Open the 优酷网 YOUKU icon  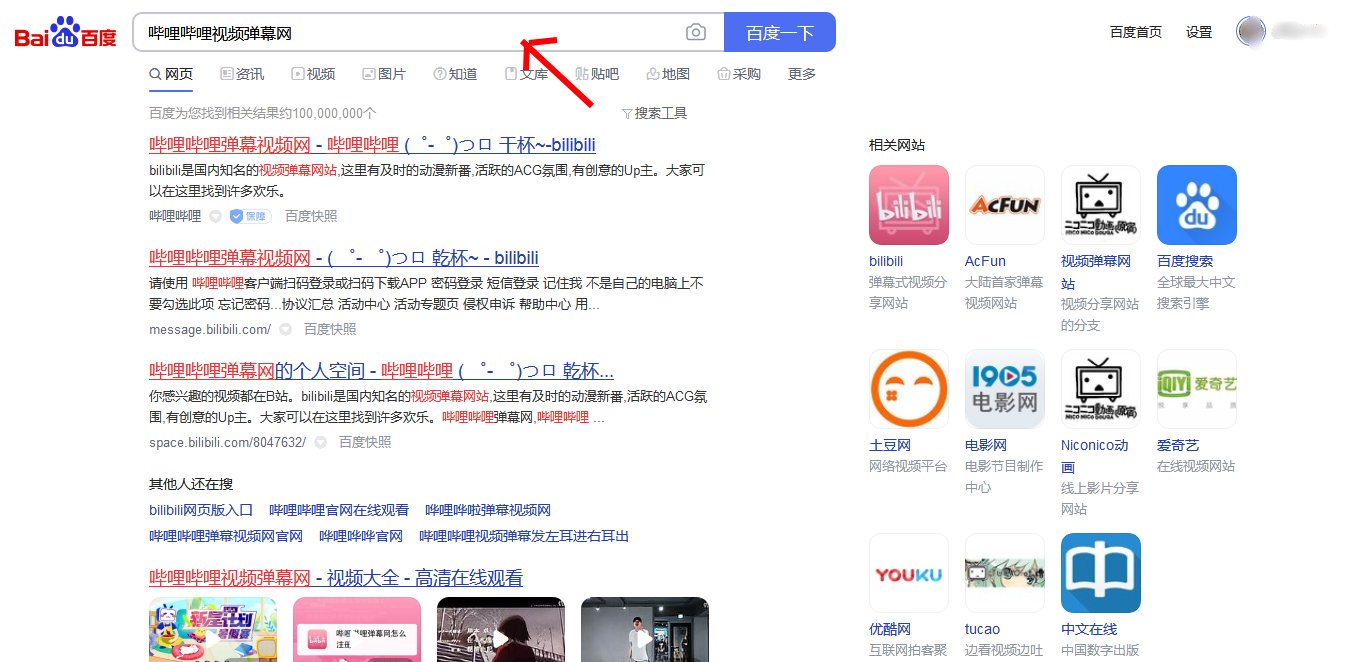tap(908, 572)
